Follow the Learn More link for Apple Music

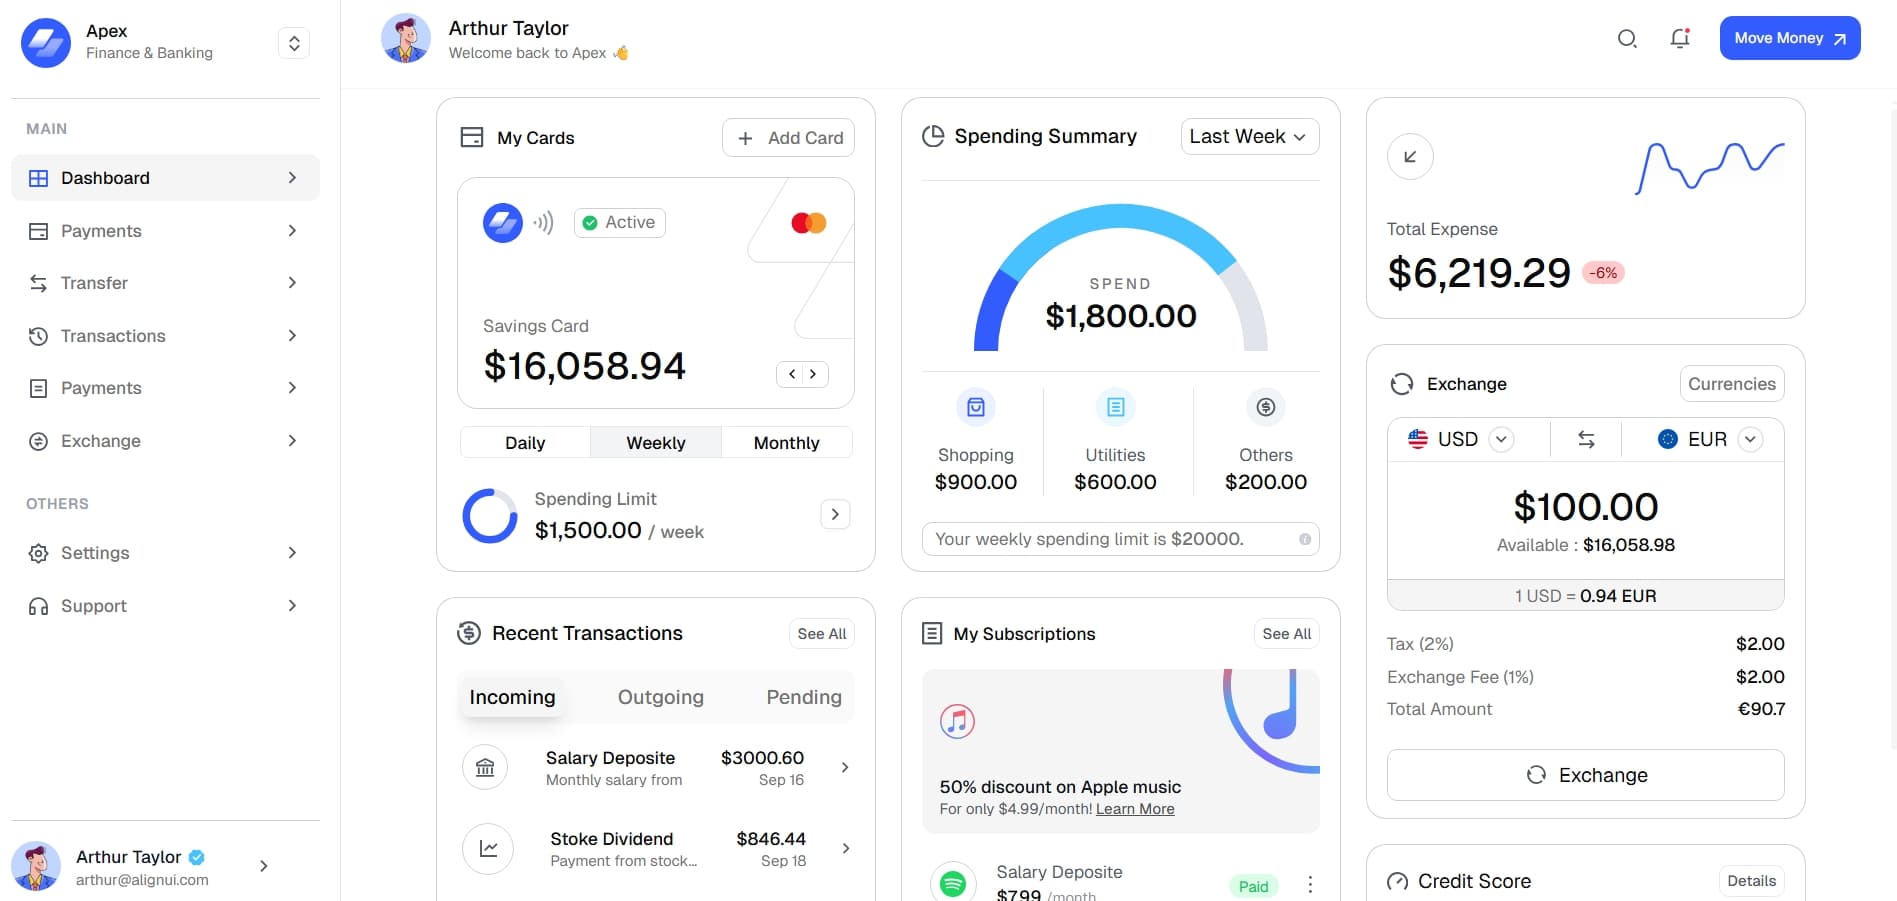coord(1135,809)
